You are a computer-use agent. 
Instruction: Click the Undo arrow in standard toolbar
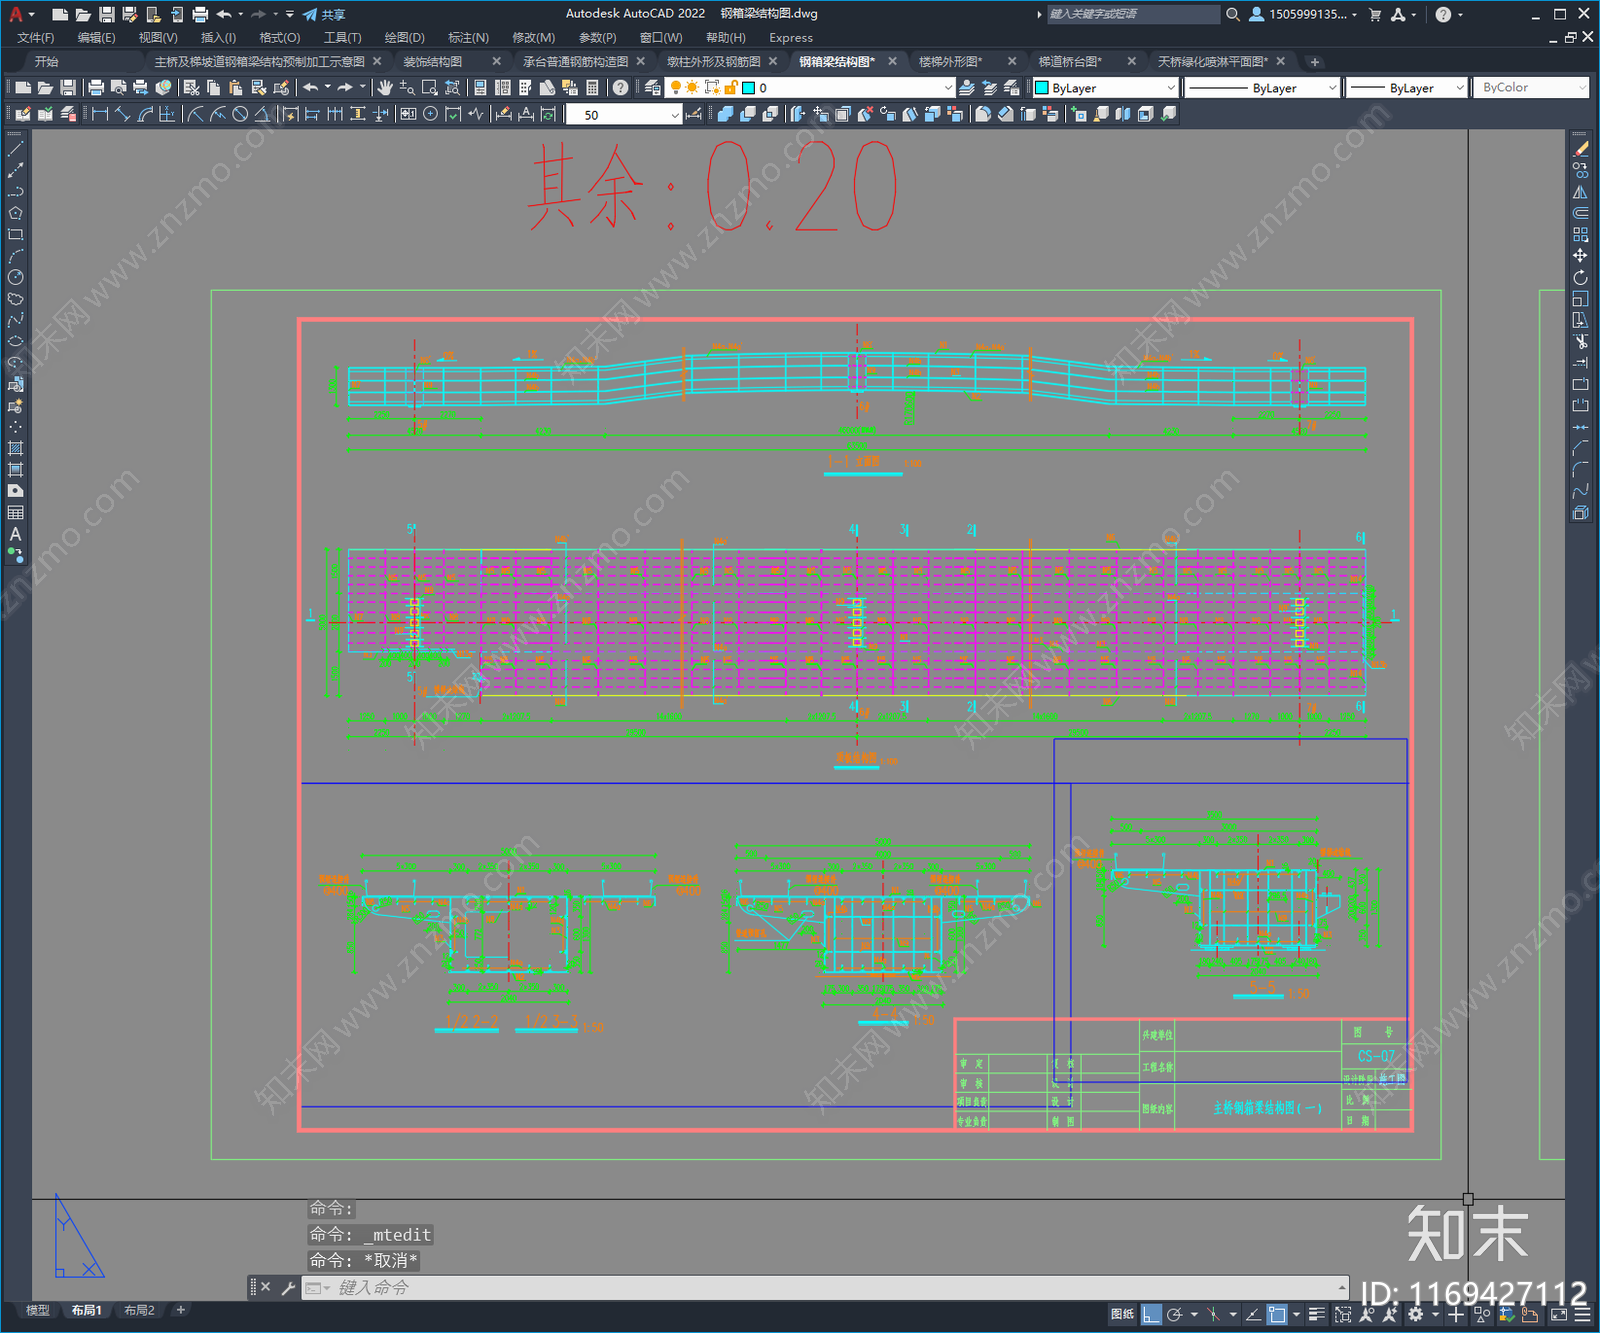(x=310, y=88)
